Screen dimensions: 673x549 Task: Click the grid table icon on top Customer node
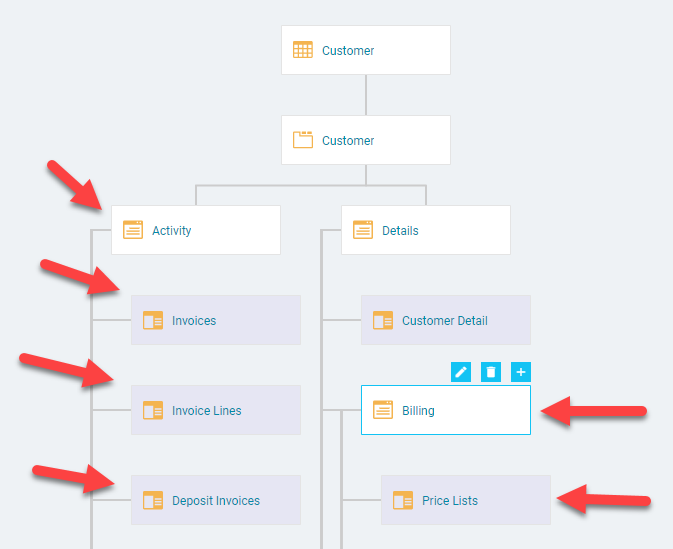pos(303,50)
